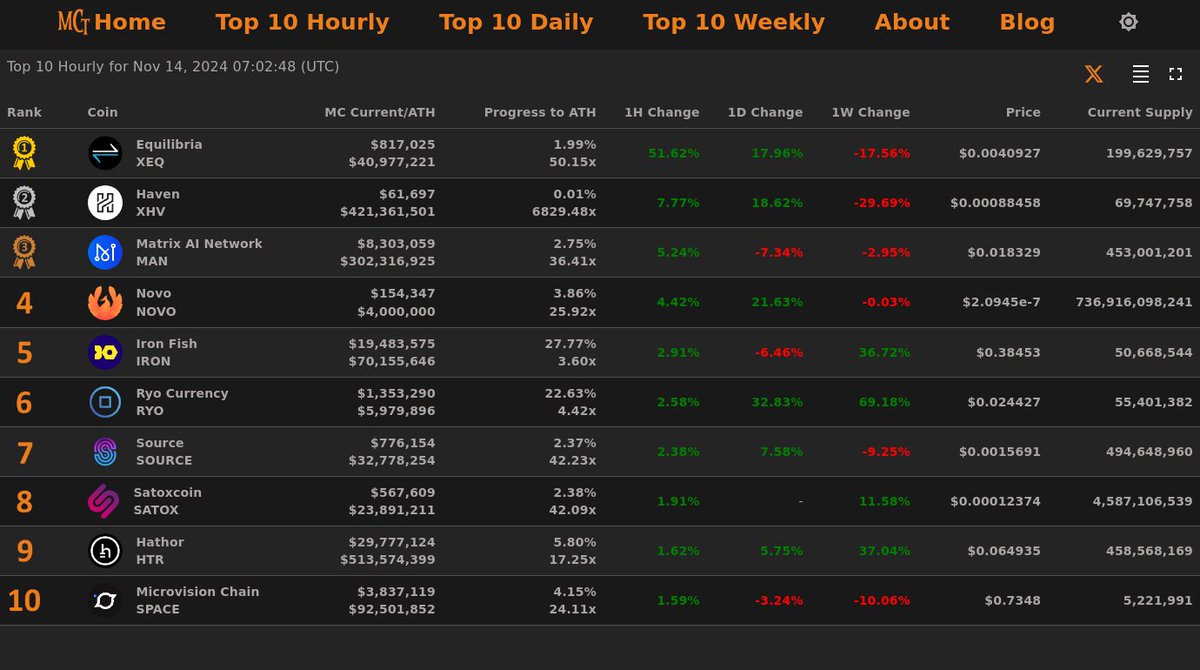Click the Hathor coin logo
Screen dimensions: 1200x670
(105, 551)
